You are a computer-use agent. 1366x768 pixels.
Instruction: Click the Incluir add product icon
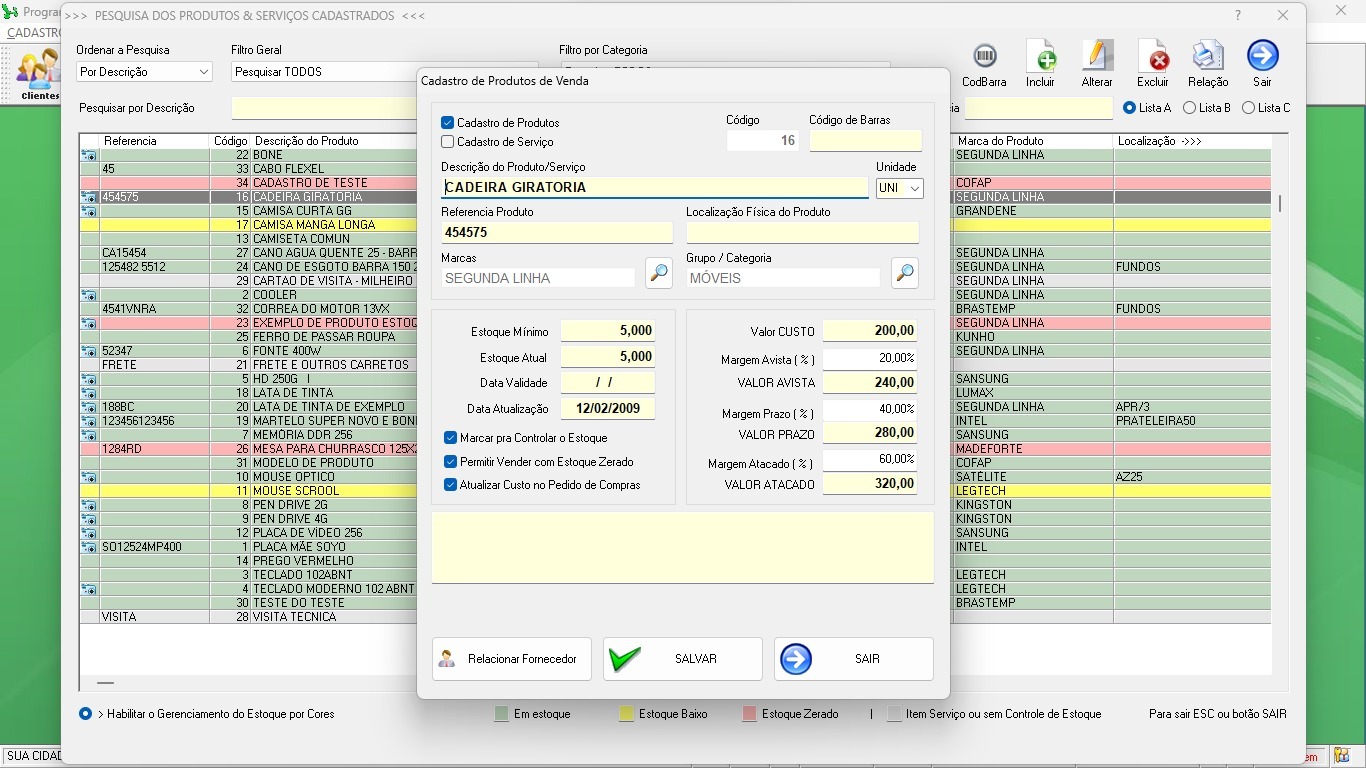tap(1040, 57)
